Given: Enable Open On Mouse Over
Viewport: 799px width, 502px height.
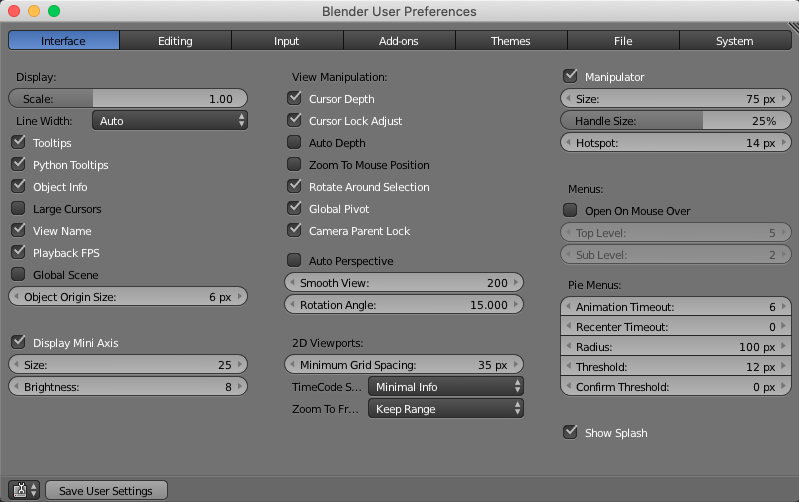Looking at the screenshot, I should pos(570,210).
